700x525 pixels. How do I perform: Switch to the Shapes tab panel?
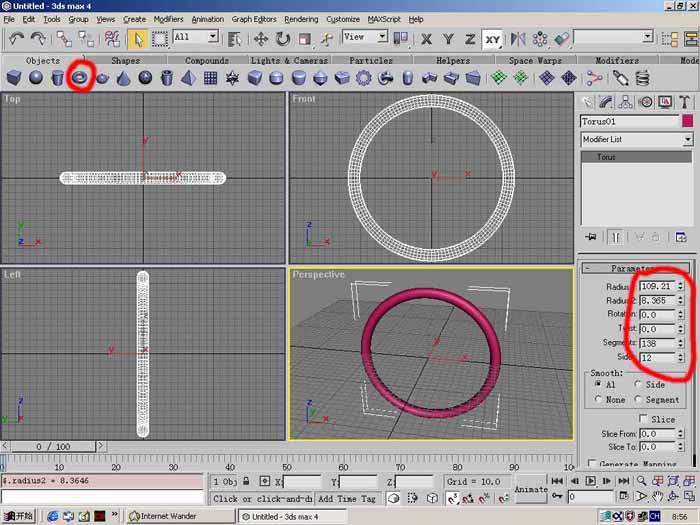coord(125,60)
